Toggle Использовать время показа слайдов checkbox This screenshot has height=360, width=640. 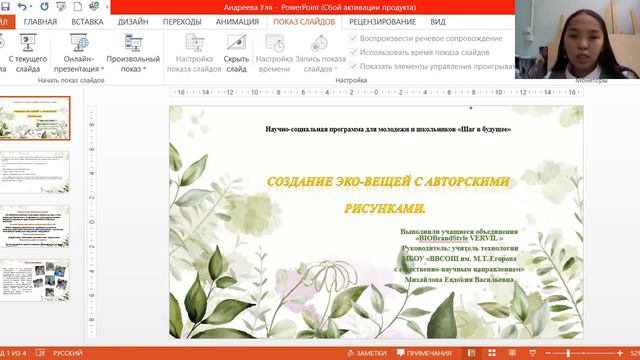click(x=353, y=52)
